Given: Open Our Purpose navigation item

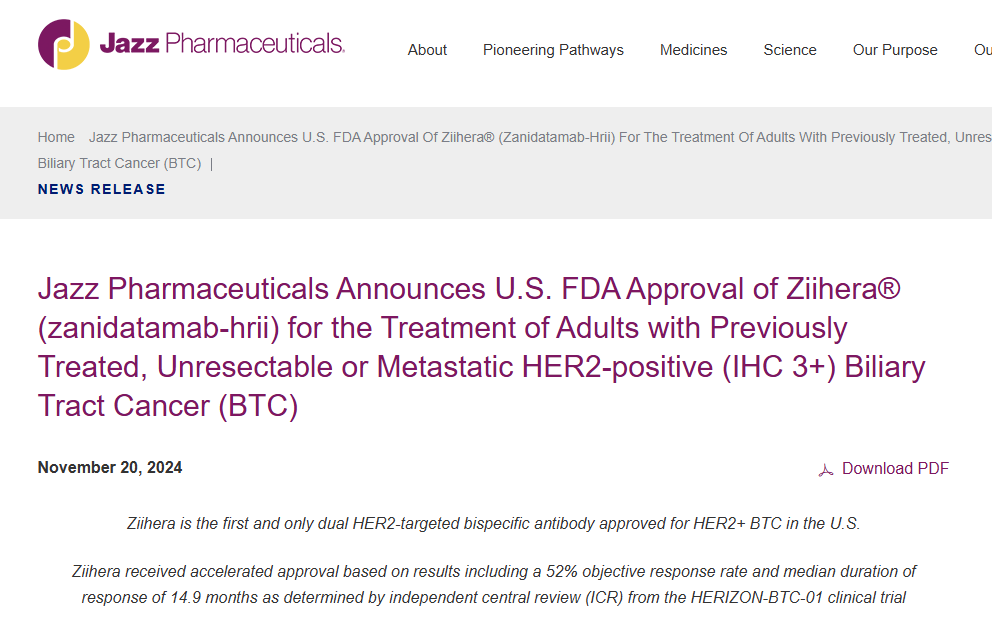Looking at the screenshot, I should (x=895, y=50).
